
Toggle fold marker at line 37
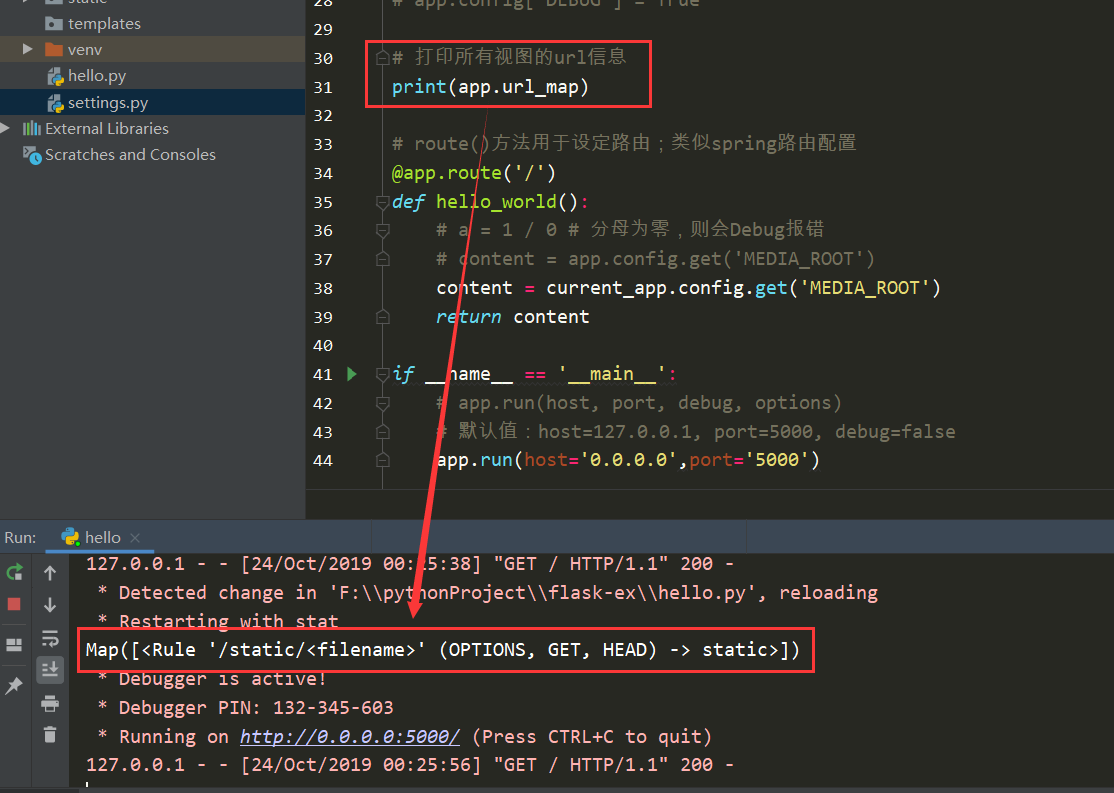(382, 259)
